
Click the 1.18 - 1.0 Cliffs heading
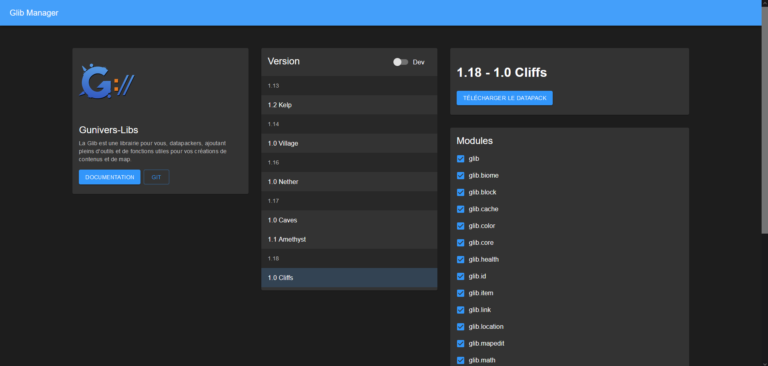[502, 73]
